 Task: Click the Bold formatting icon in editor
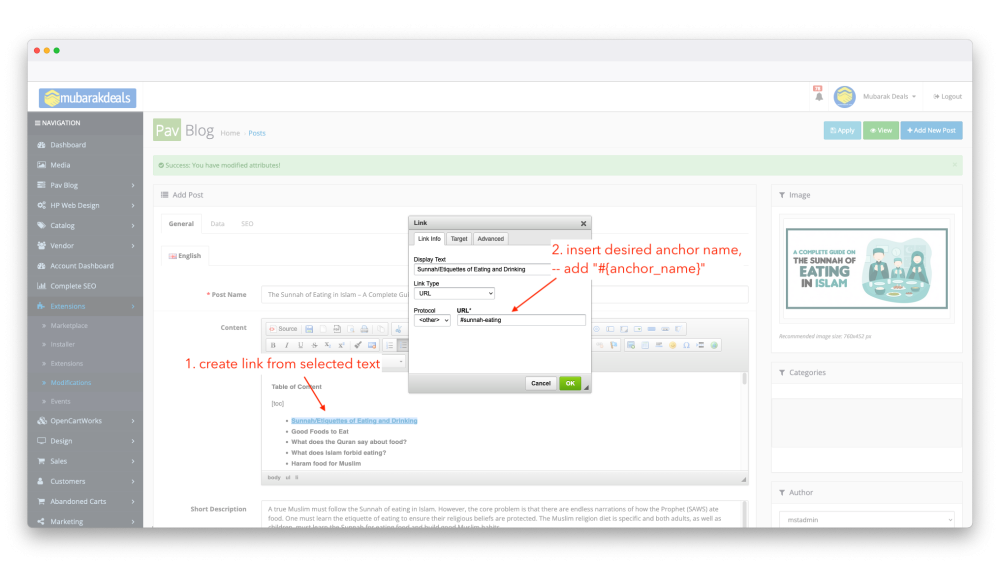click(273, 345)
